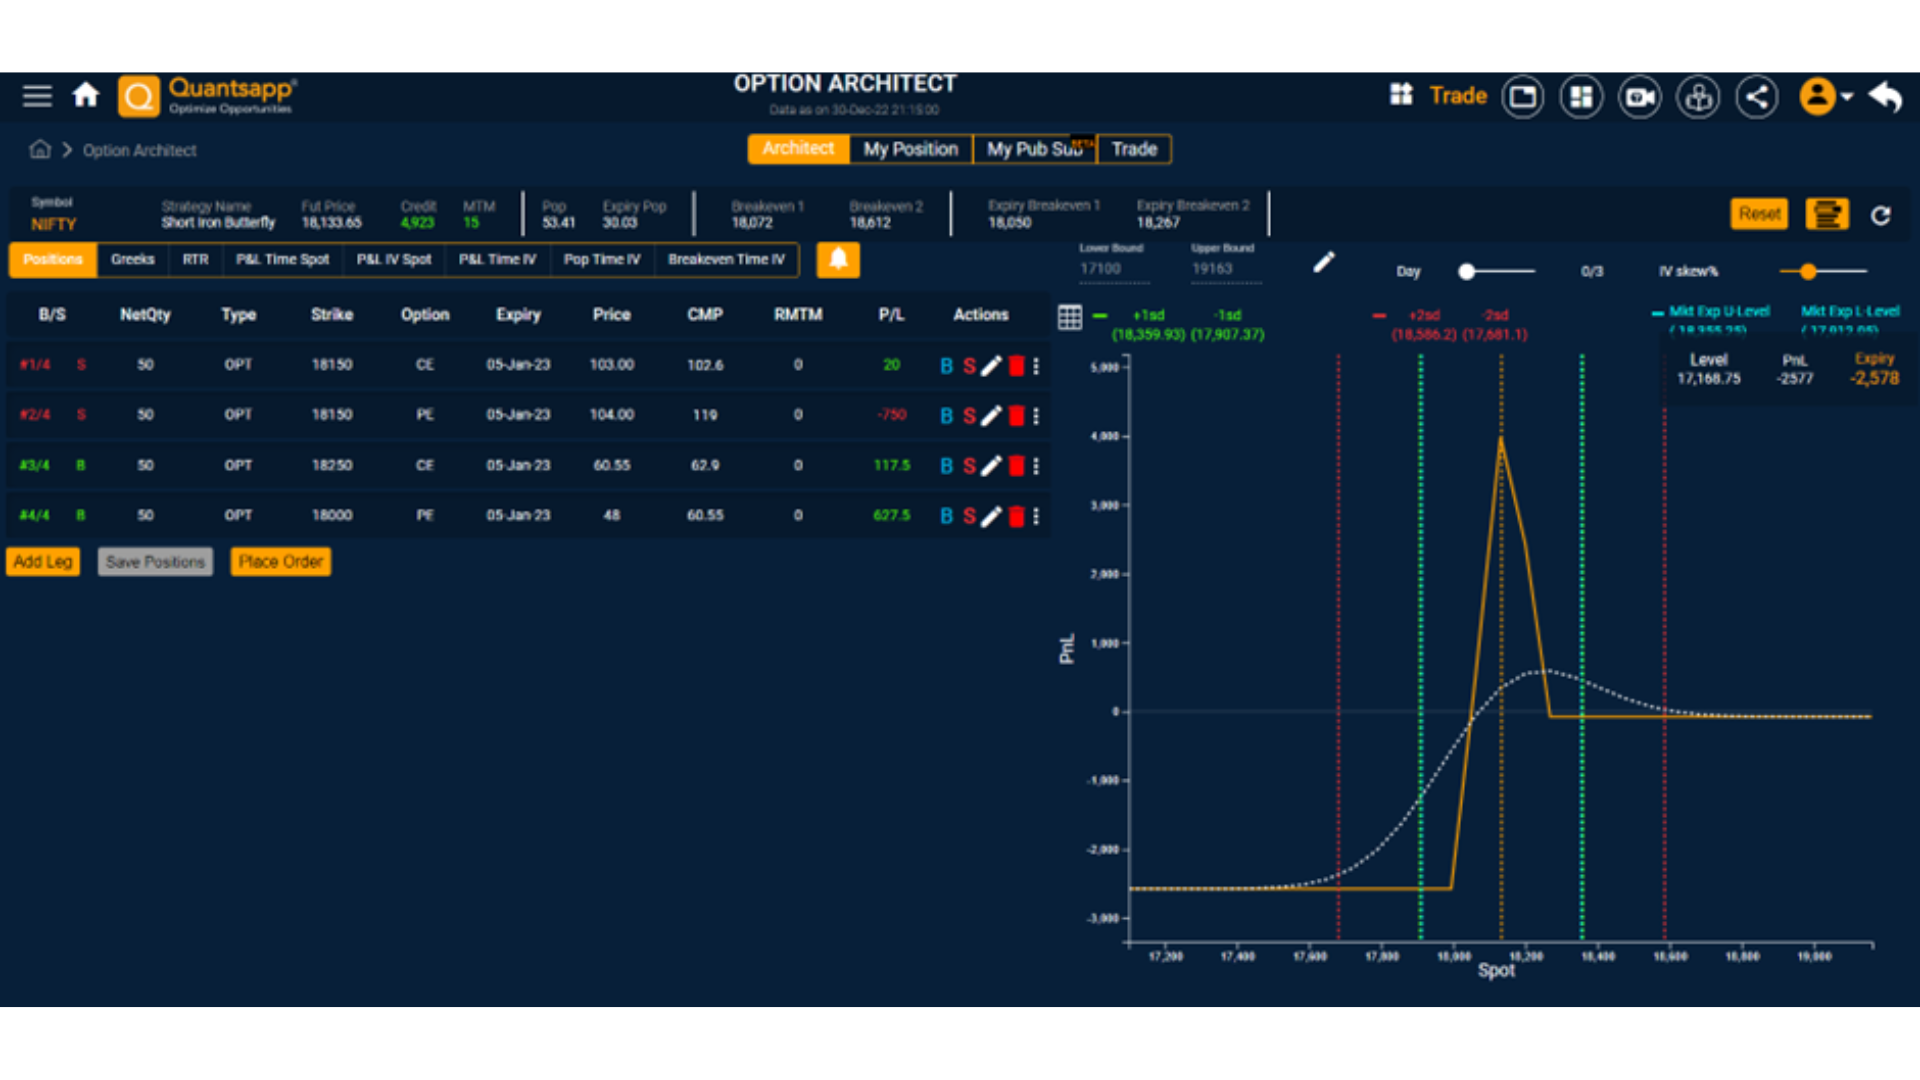Open more options for leg #2/4
The height and width of the screenshot is (1080, 1920).
point(1036,416)
